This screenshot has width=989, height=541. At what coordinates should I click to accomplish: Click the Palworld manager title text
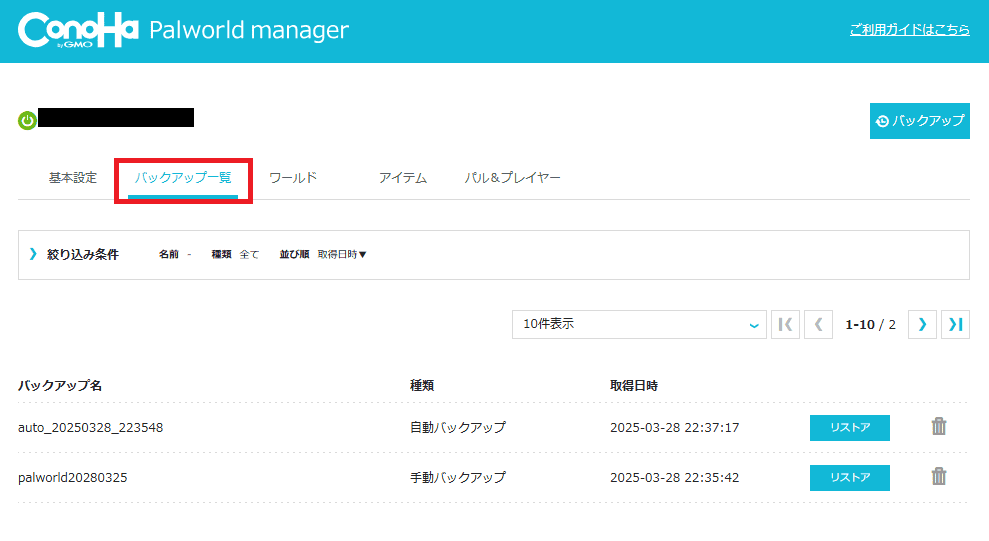click(249, 30)
